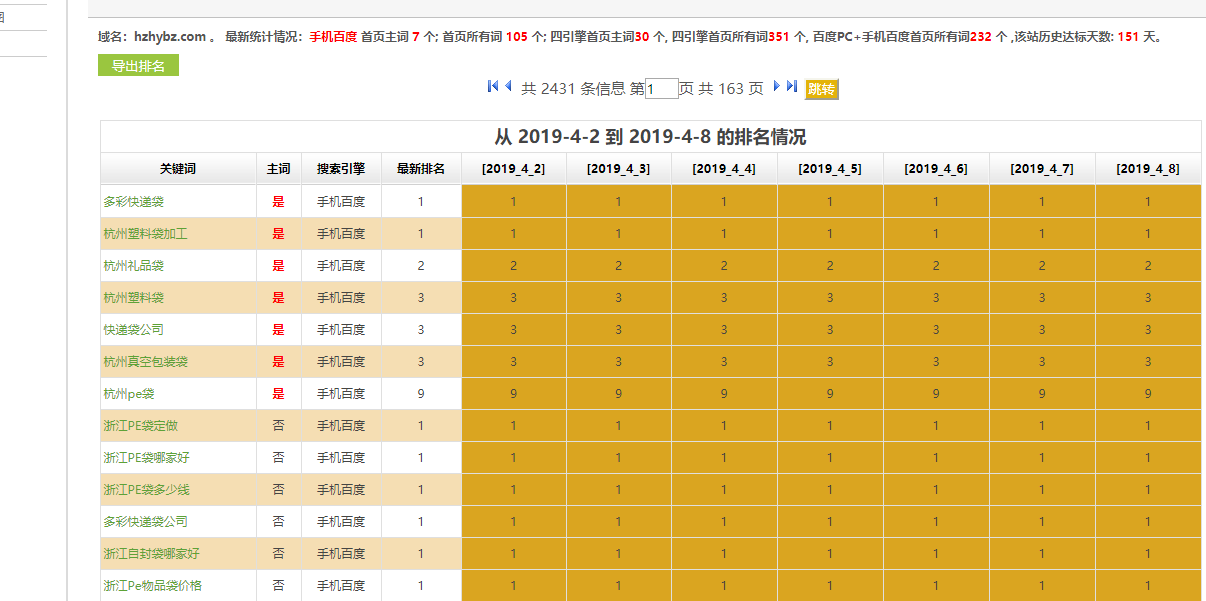Open the 杭州塑料袋加工 keyword link
The width and height of the screenshot is (1206, 601).
click(x=145, y=234)
